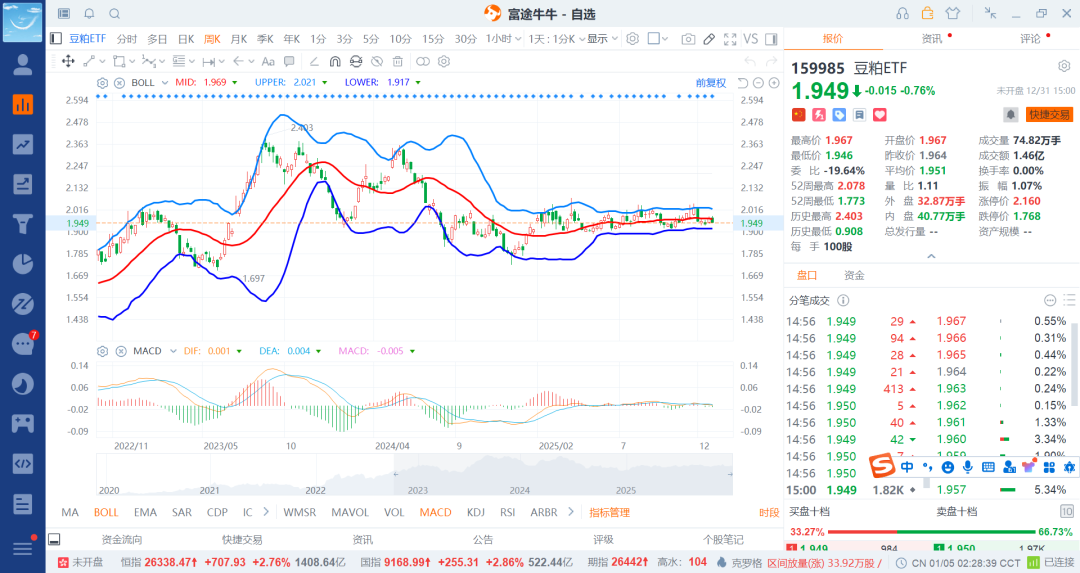
Task: Open the 1天:1分K dropdown
Action: [557, 39]
